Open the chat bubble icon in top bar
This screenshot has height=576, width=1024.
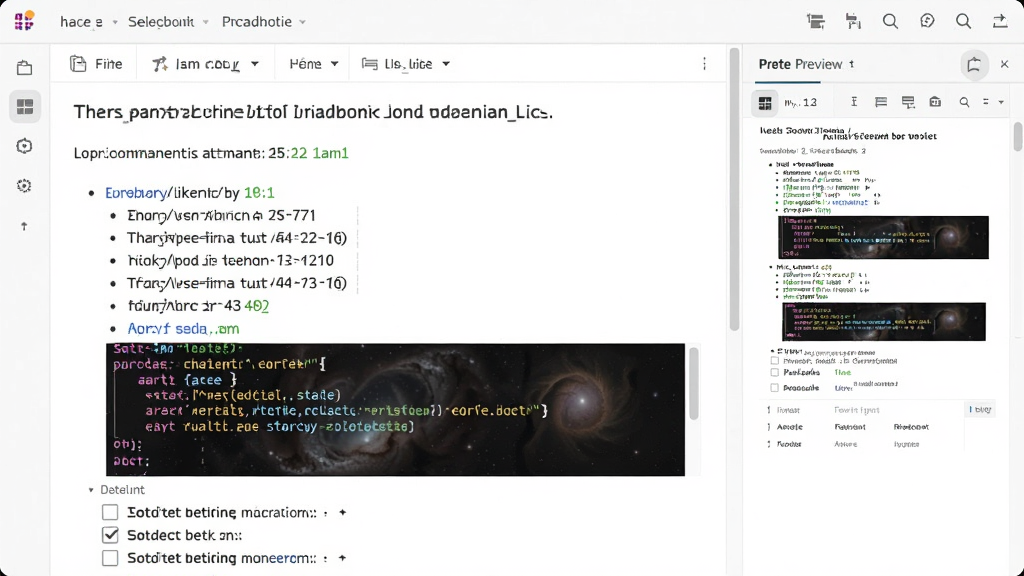click(x=927, y=22)
